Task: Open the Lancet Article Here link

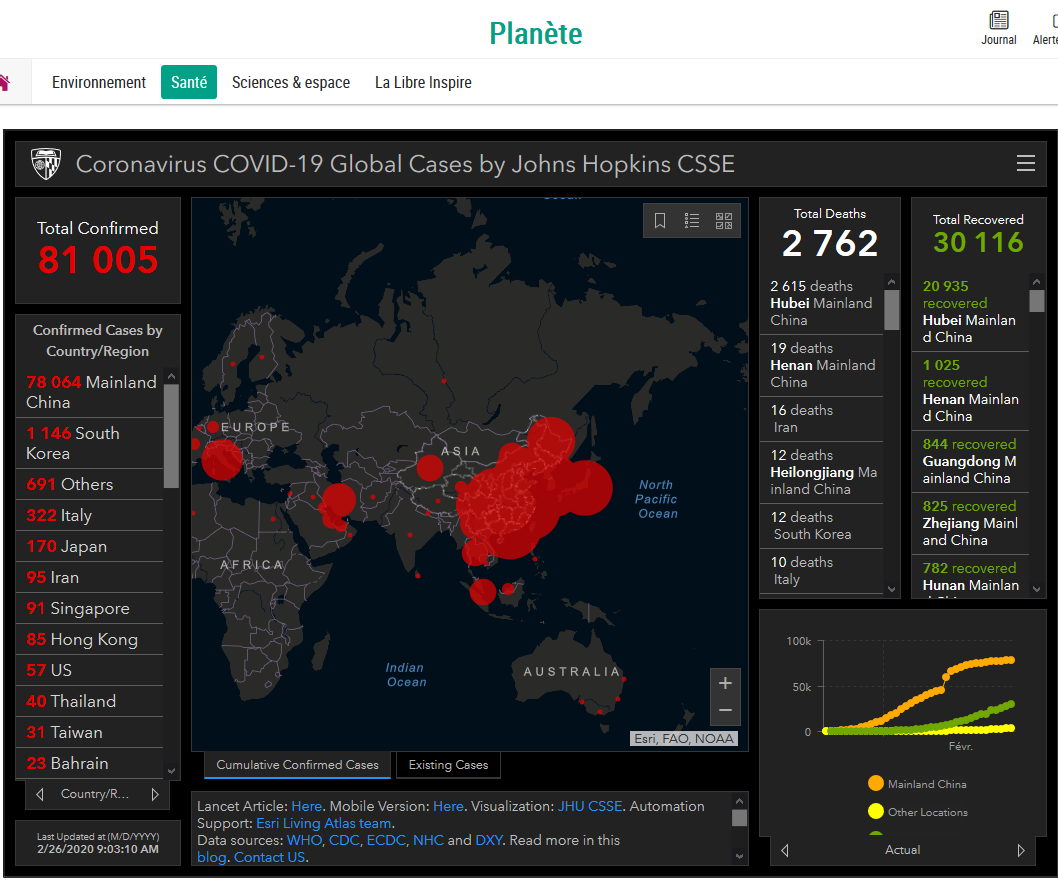Action: tap(306, 806)
